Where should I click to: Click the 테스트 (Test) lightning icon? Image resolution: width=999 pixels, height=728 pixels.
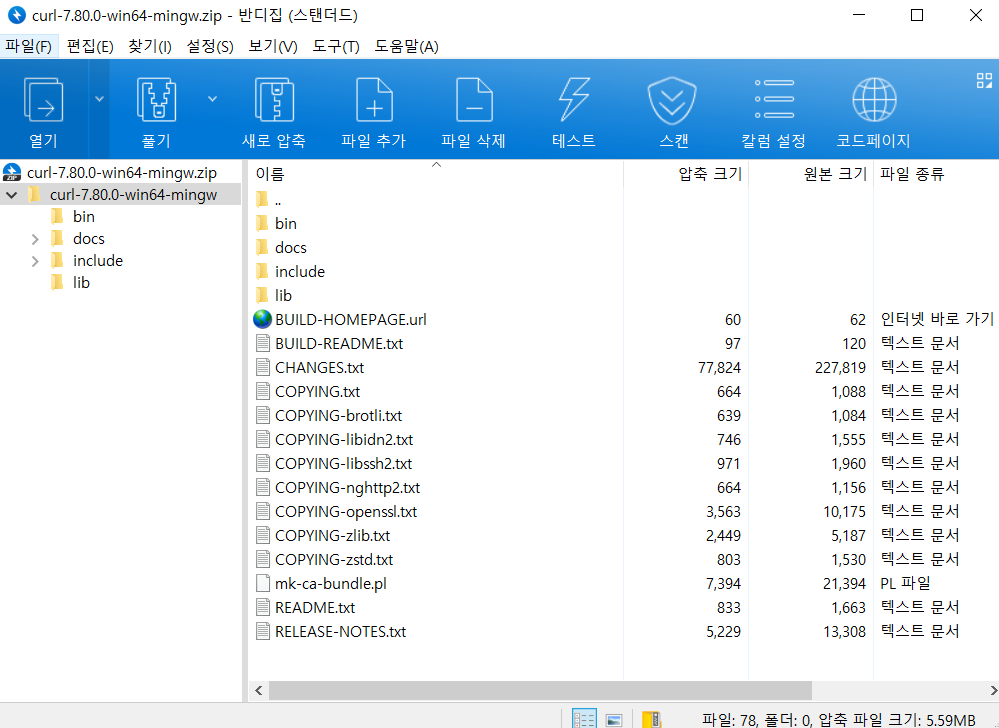coord(574,100)
